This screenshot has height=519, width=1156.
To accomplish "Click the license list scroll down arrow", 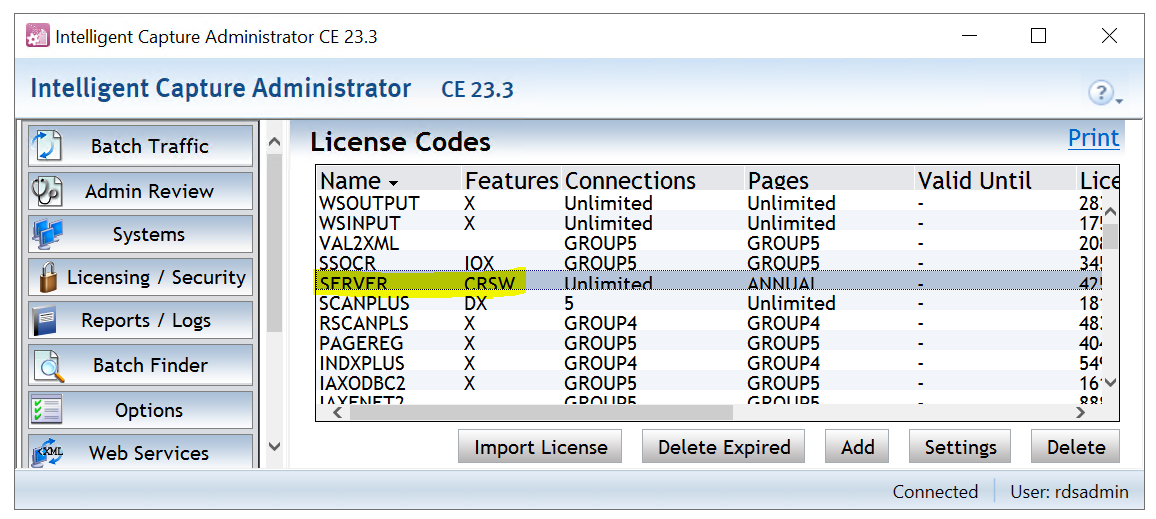I will [1110, 383].
